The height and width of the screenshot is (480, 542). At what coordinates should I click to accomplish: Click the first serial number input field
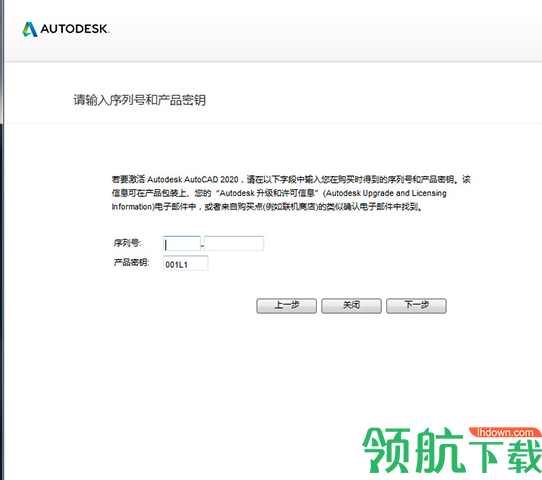[x=182, y=244]
